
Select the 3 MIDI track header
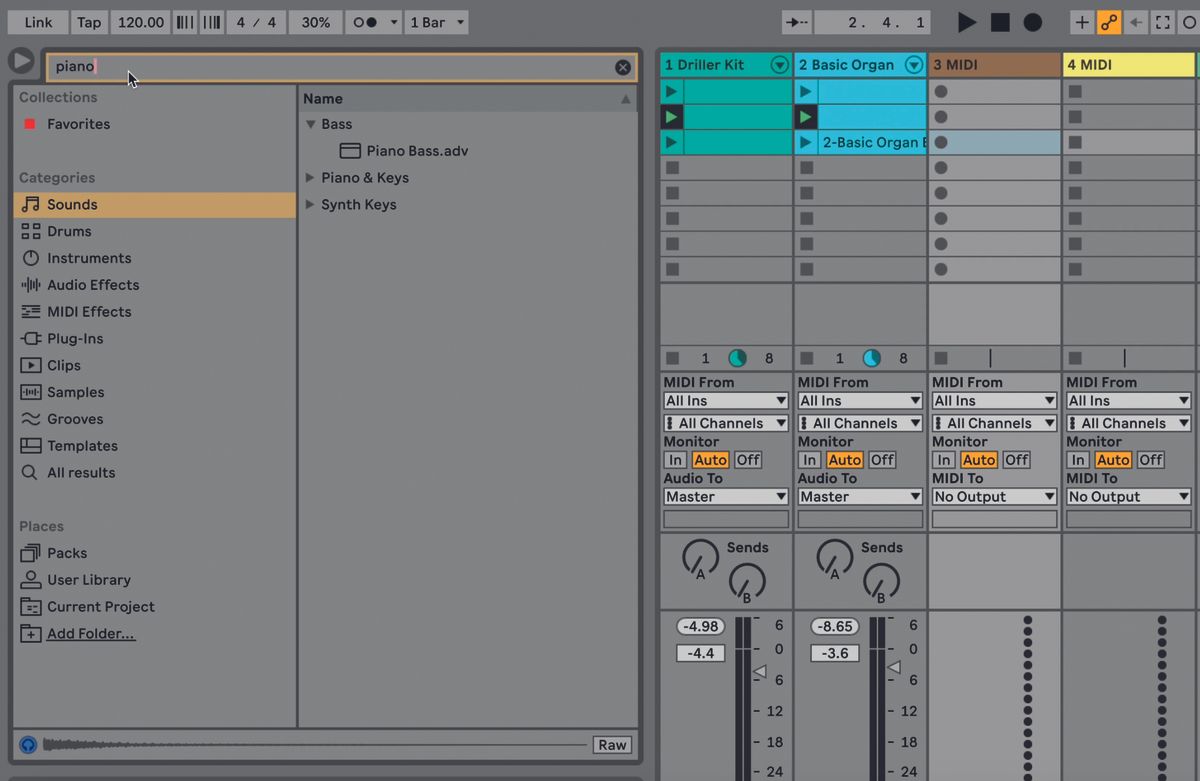(994, 65)
